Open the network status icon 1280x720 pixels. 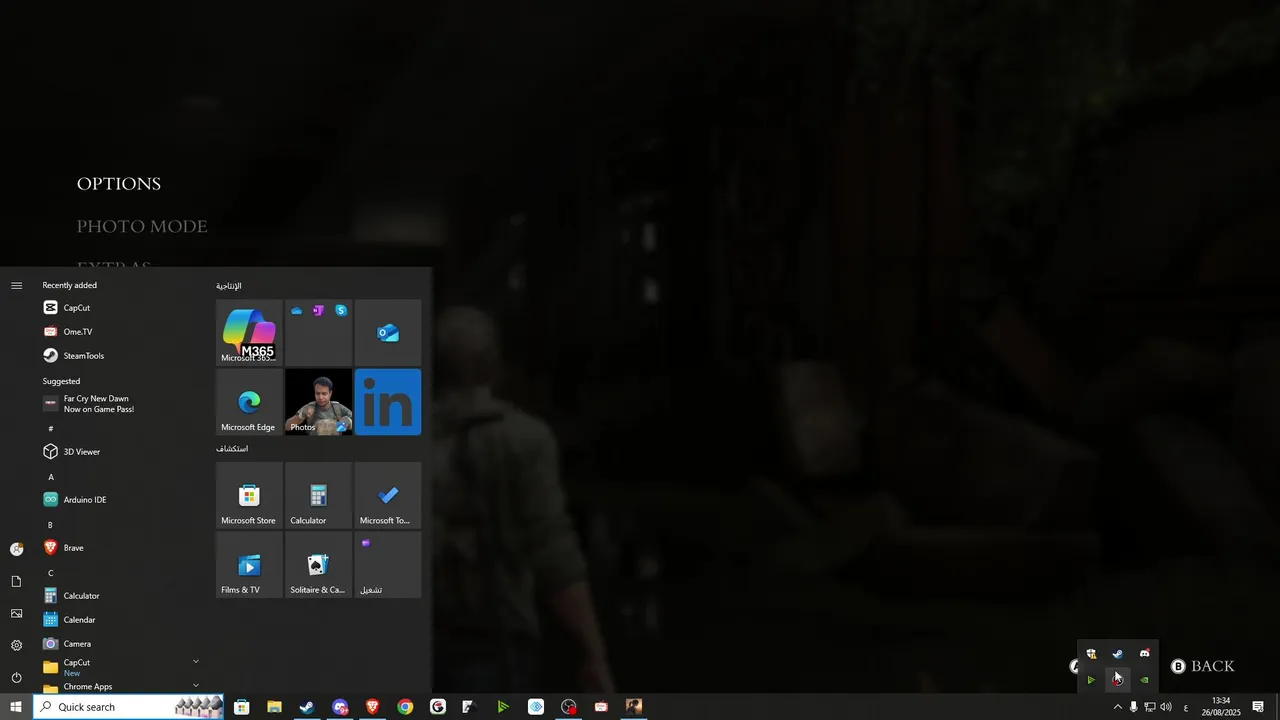(1150, 707)
